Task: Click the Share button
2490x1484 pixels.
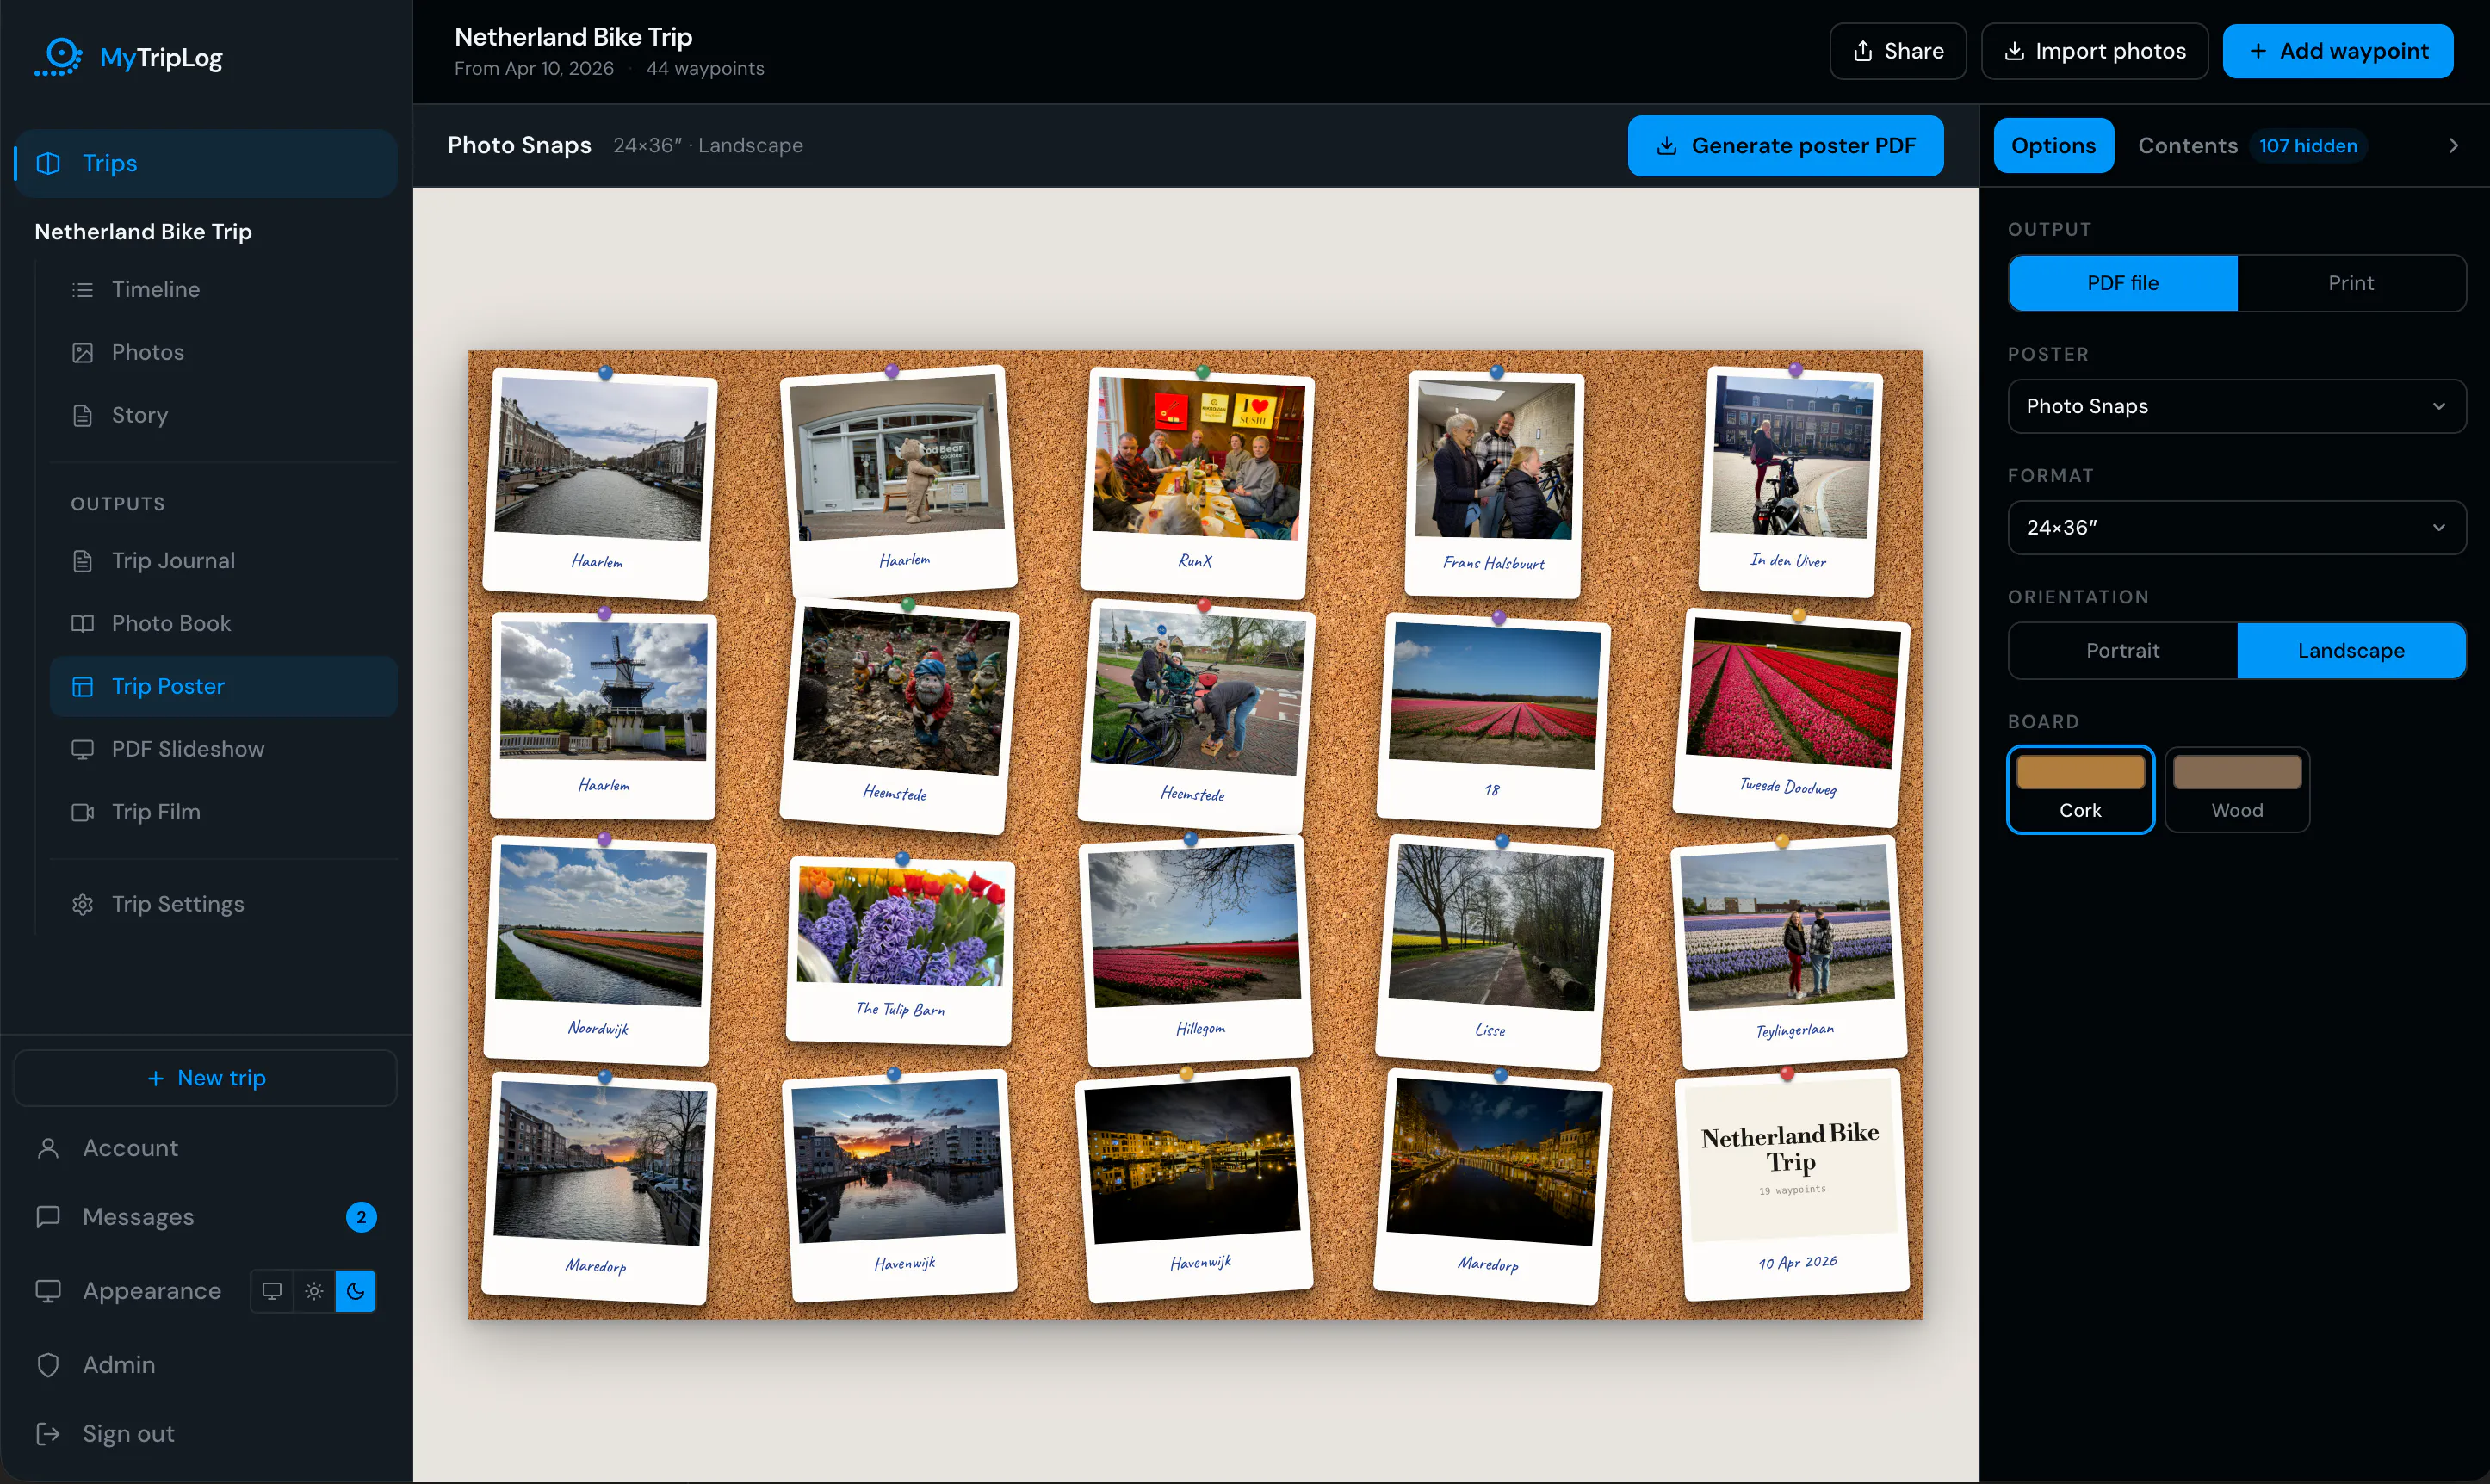Action: click(1897, 51)
